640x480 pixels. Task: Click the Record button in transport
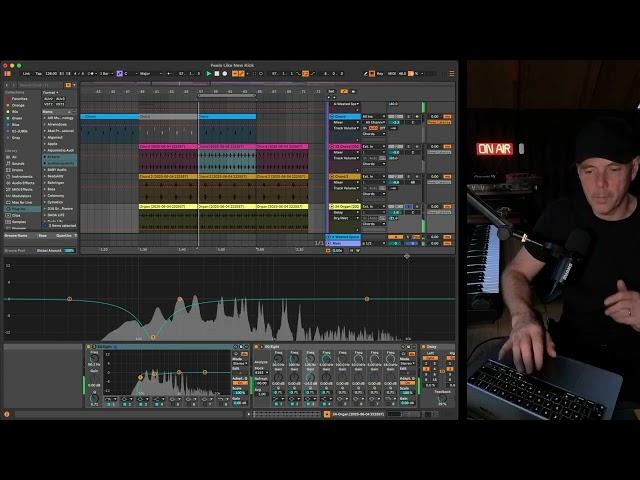pyautogui.click(x=224, y=73)
